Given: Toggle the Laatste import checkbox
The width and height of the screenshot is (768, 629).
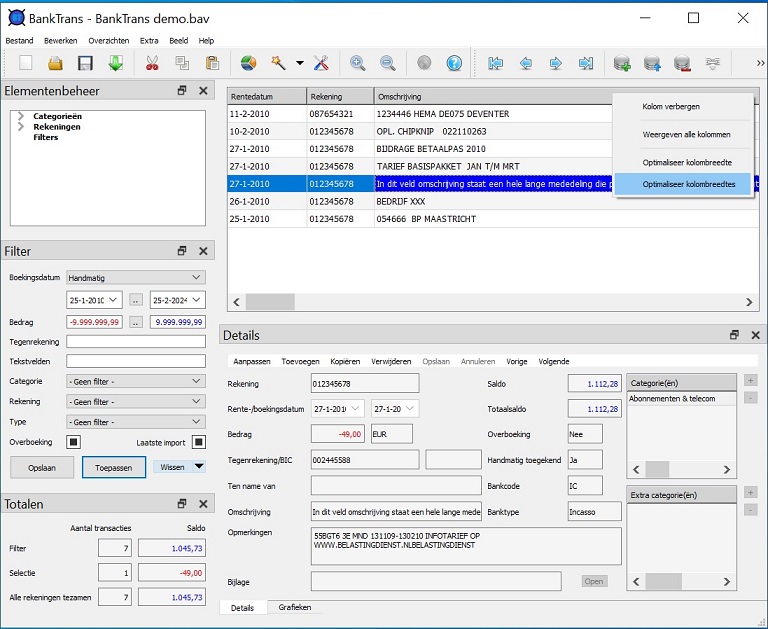Looking at the screenshot, I should 199,442.
